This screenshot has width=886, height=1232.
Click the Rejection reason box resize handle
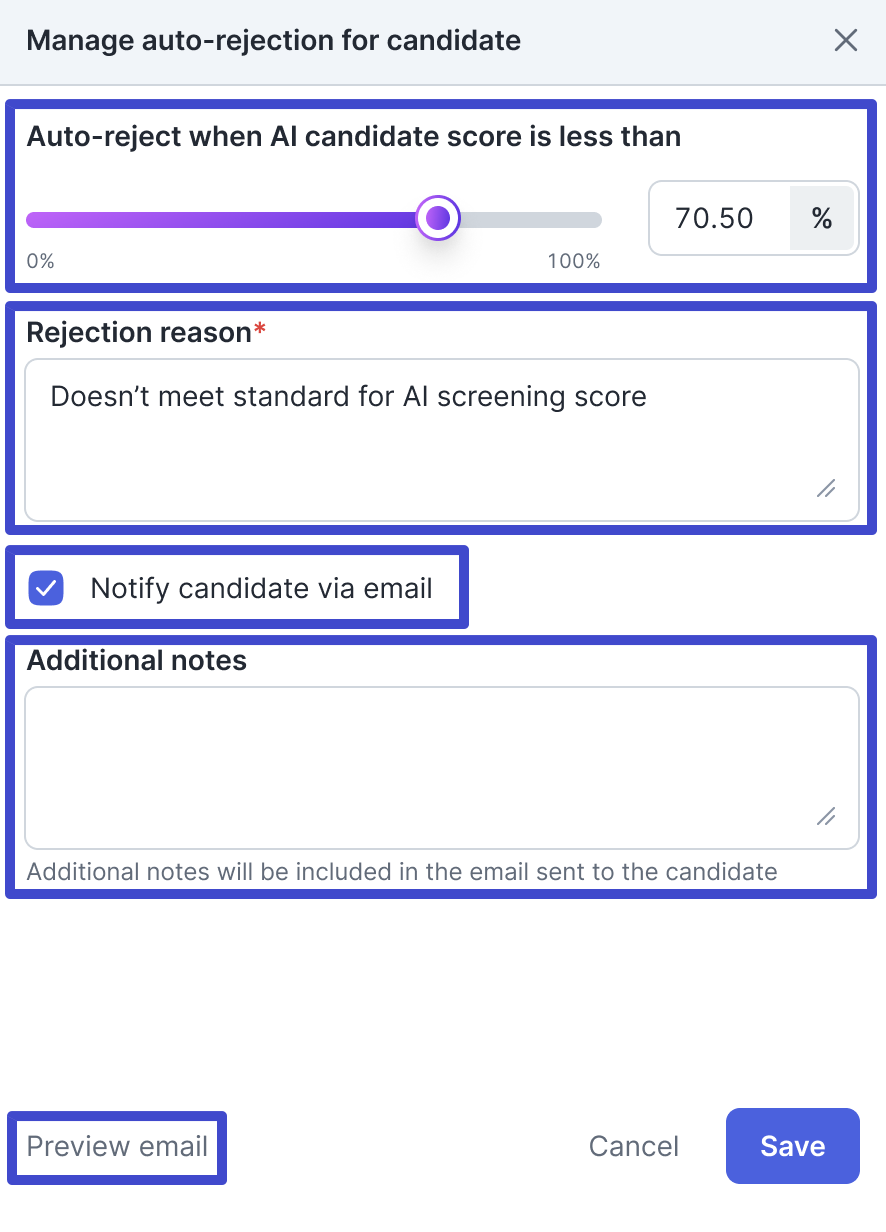(826, 488)
